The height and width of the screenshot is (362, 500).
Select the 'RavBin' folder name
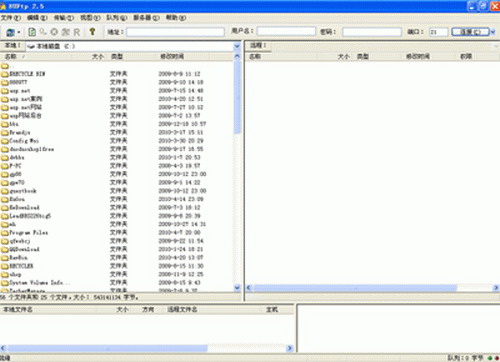[18, 258]
